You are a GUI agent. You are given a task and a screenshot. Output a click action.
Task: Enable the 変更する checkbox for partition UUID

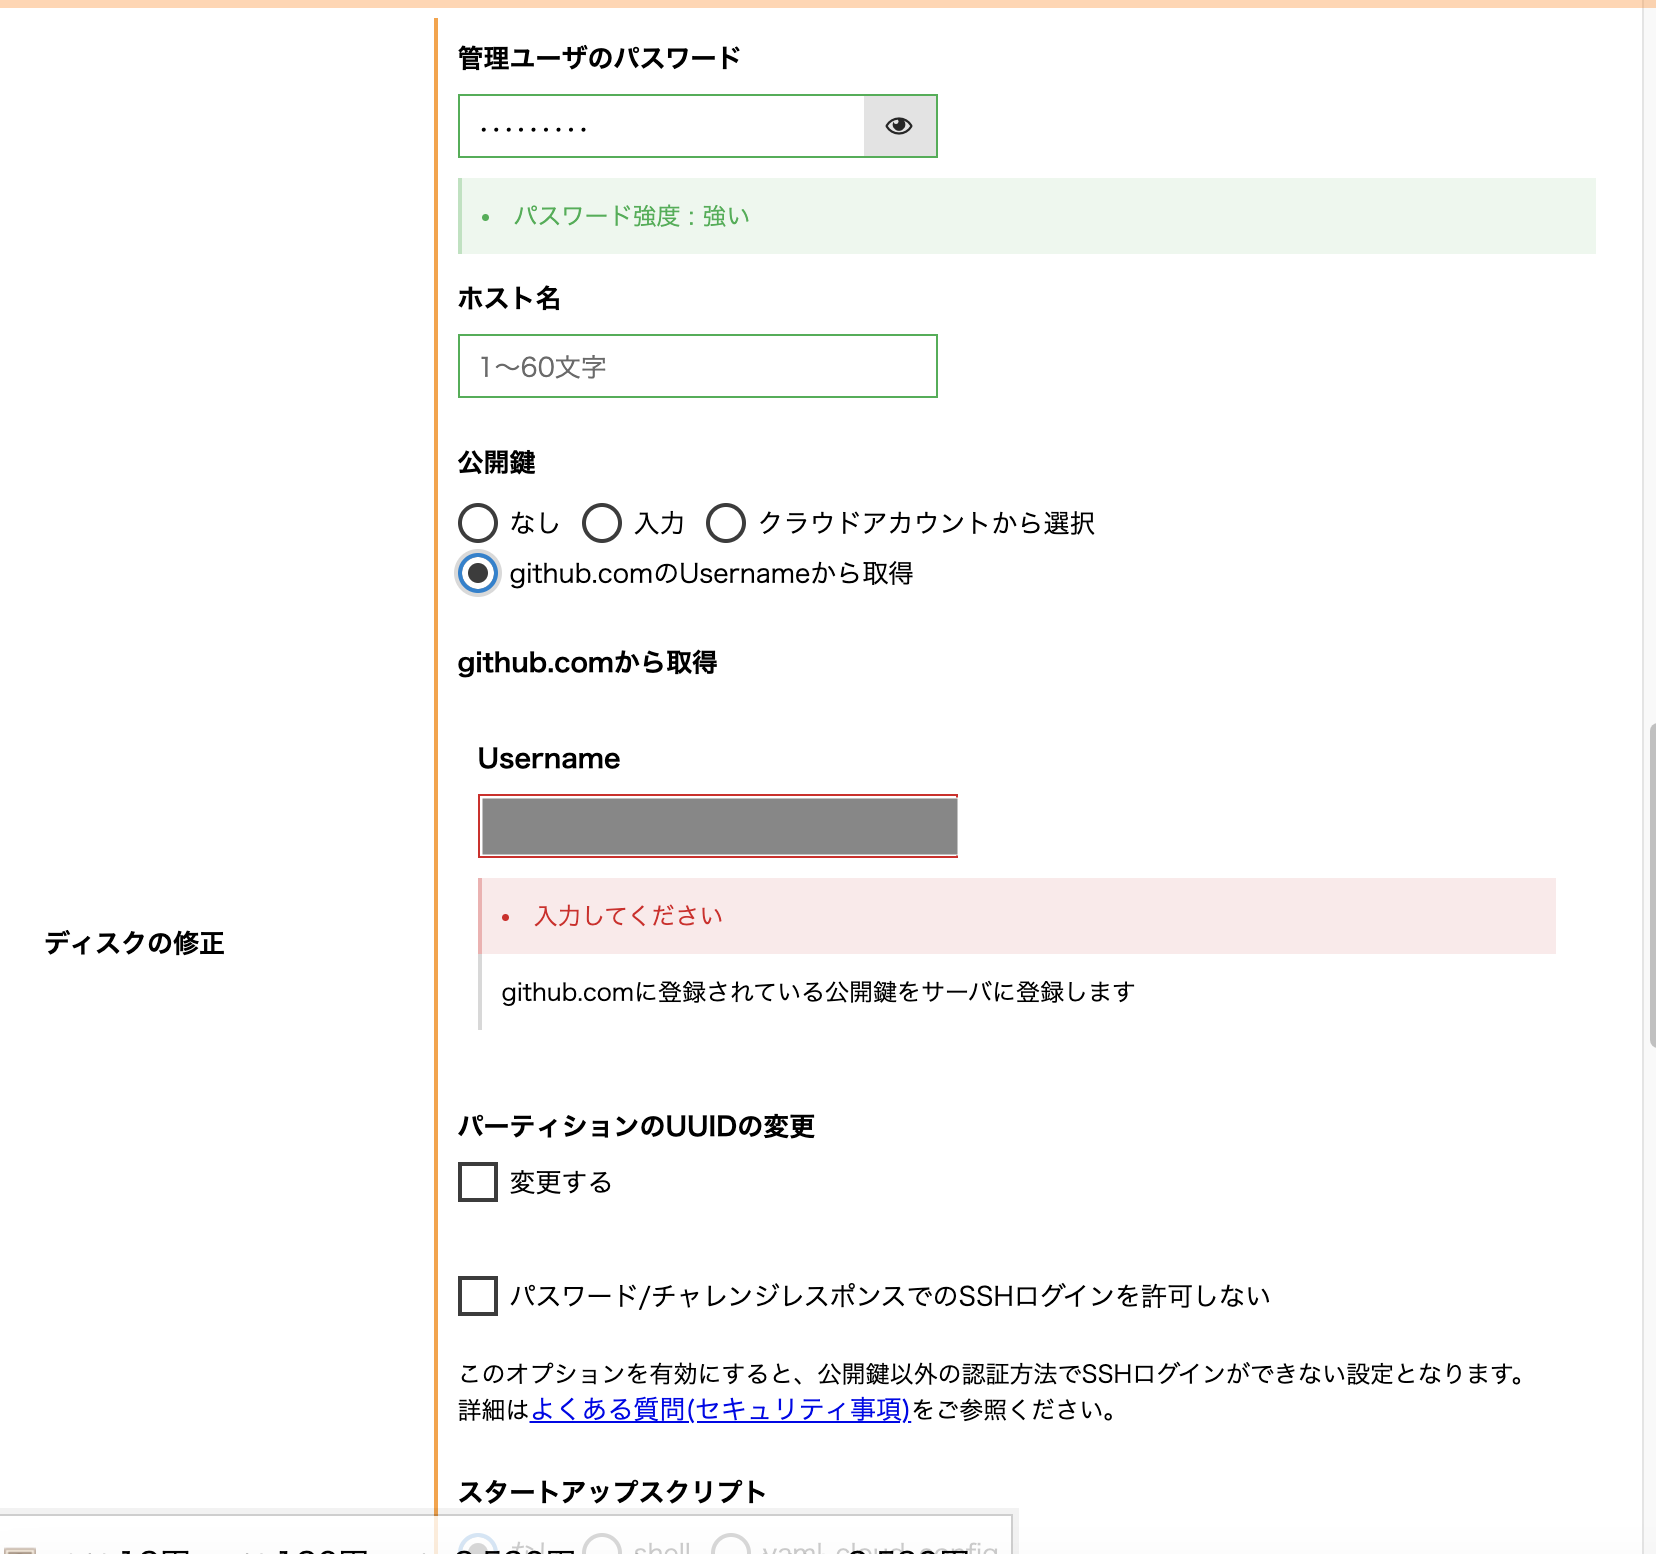tap(476, 1182)
